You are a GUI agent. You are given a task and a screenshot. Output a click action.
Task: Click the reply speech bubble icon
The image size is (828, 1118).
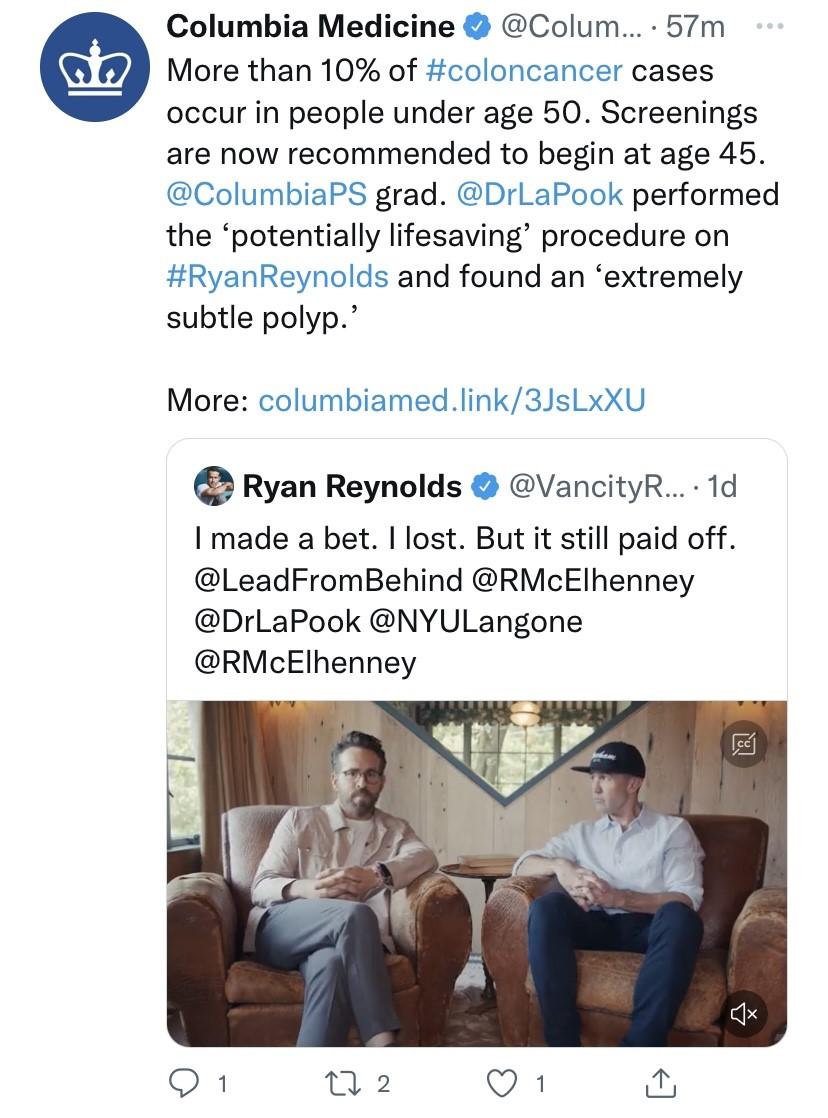(183, 1083)
